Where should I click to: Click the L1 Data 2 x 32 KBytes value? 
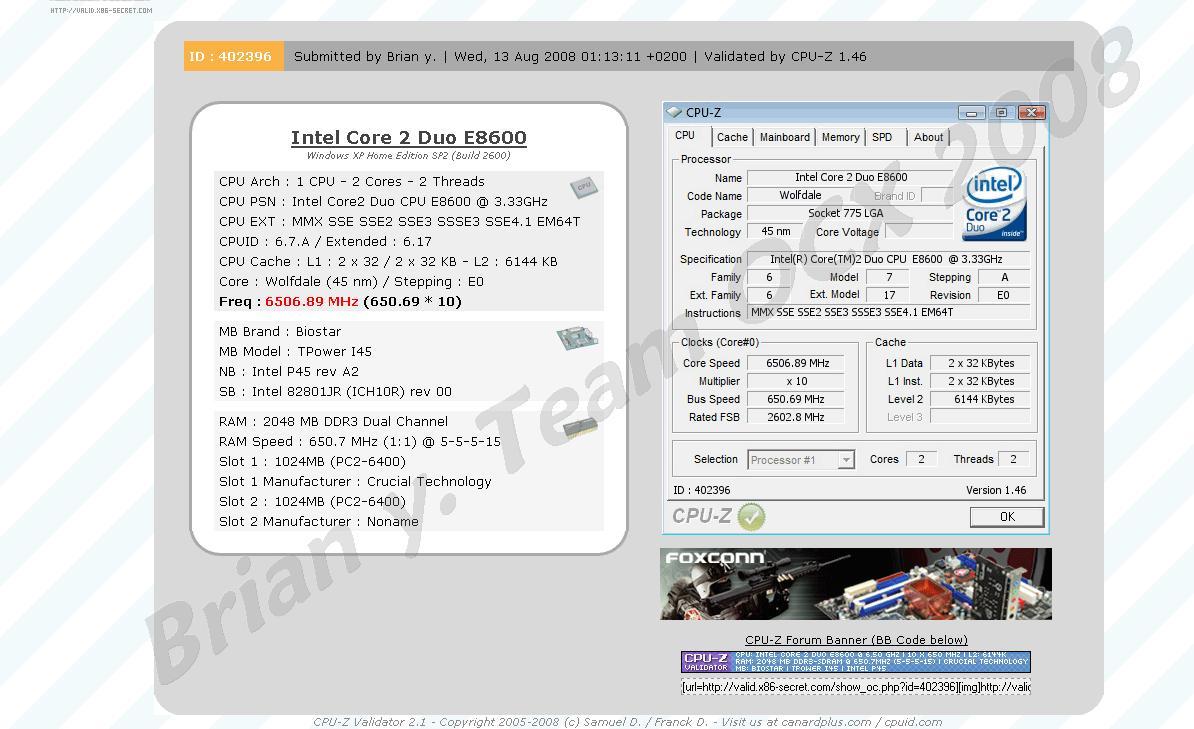[x=981, y=363]
